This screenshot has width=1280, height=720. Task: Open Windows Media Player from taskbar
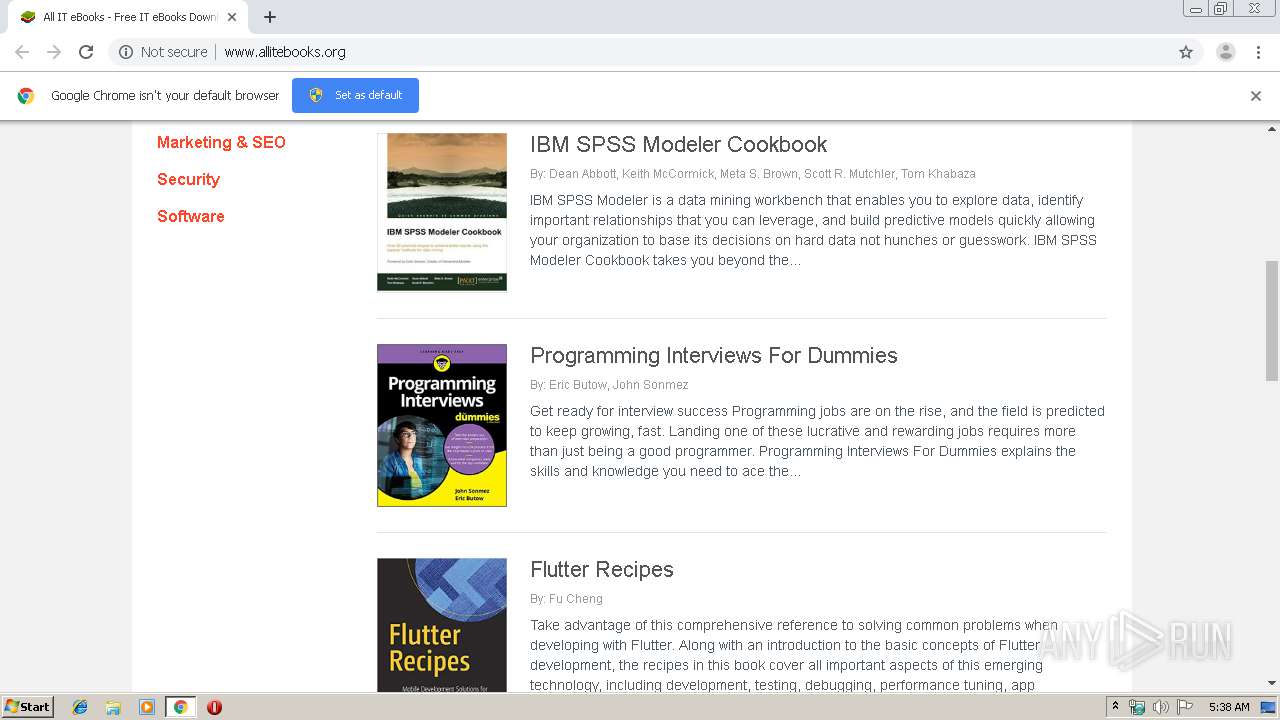click(x=147, y=707)
